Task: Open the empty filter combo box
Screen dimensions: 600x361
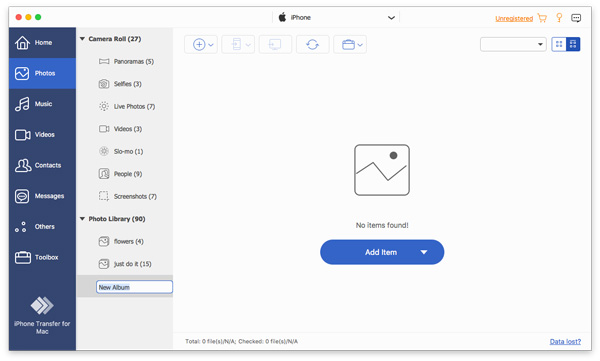Action: pyautogui.click(x=513, y=44)
